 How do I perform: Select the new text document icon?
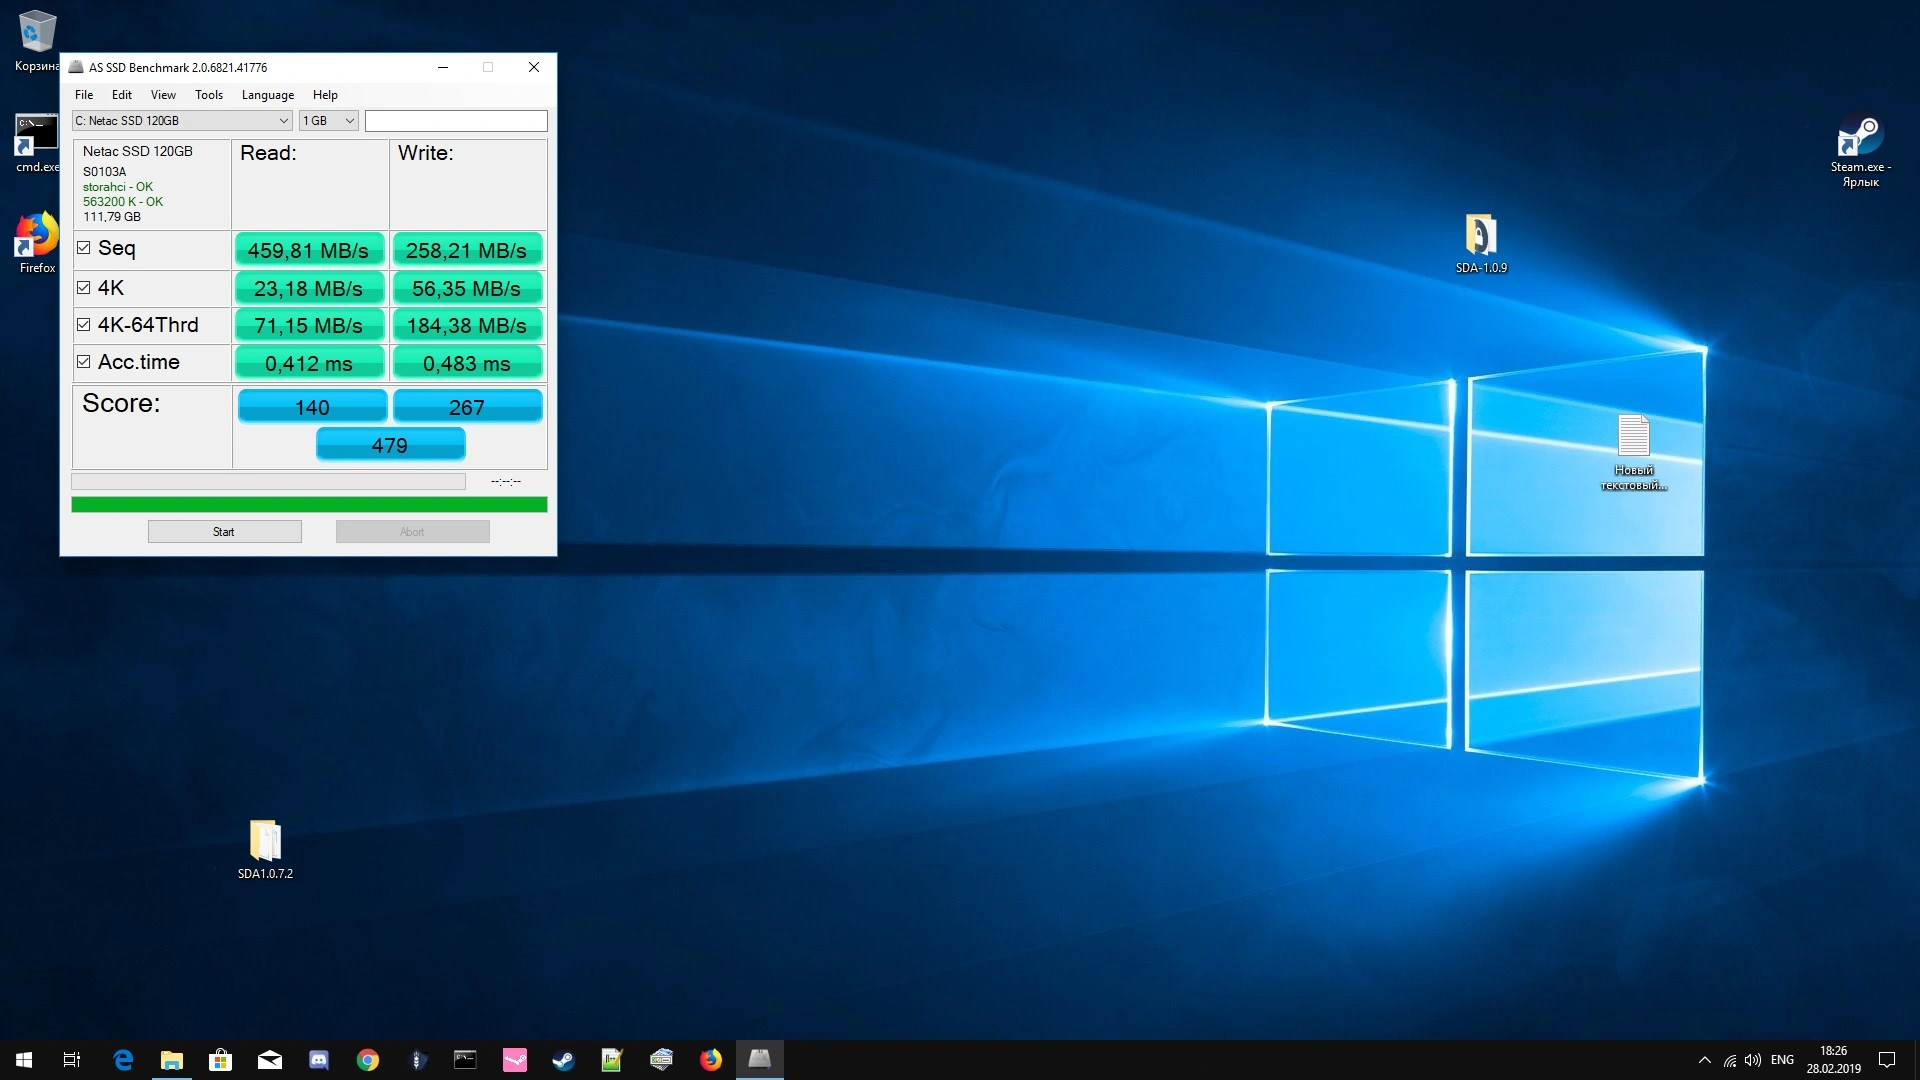pos(1634,453)
